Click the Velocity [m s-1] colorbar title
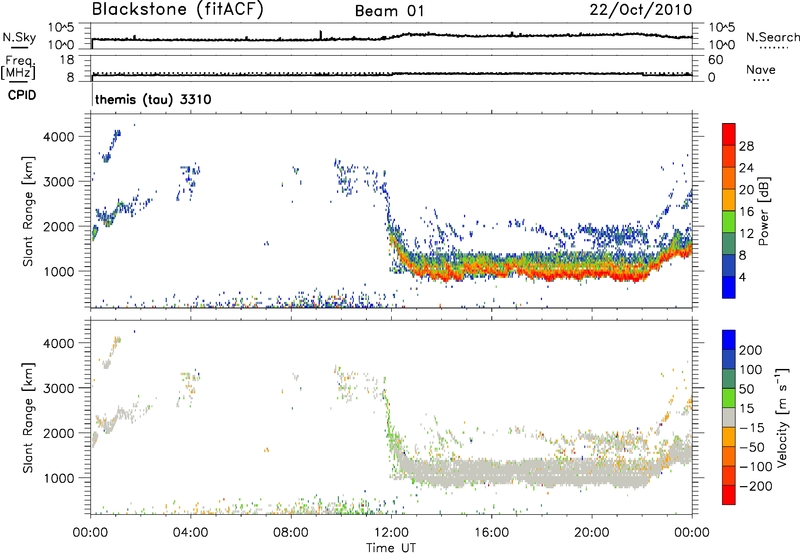The width and height of the screenshot is (800, 554). click(x=782, y=417)
